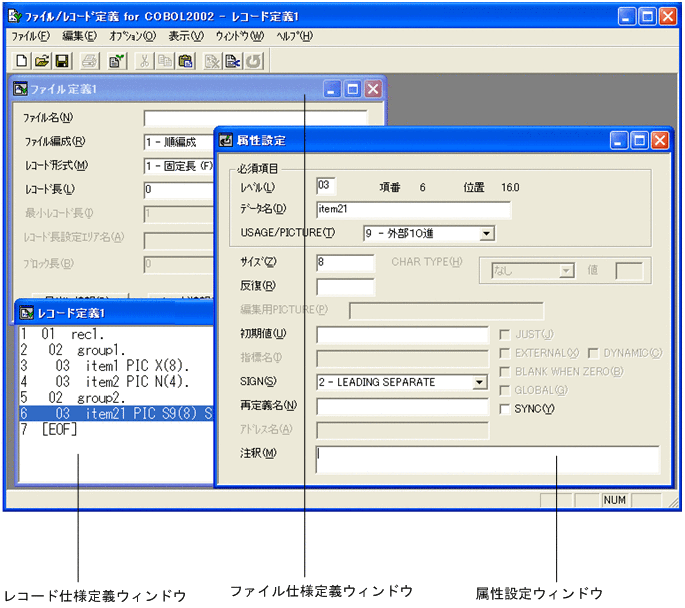Click the 再定義名(N) input field
Screen dimensions: 685x608
pyautogui.click(x=402, y=406)
